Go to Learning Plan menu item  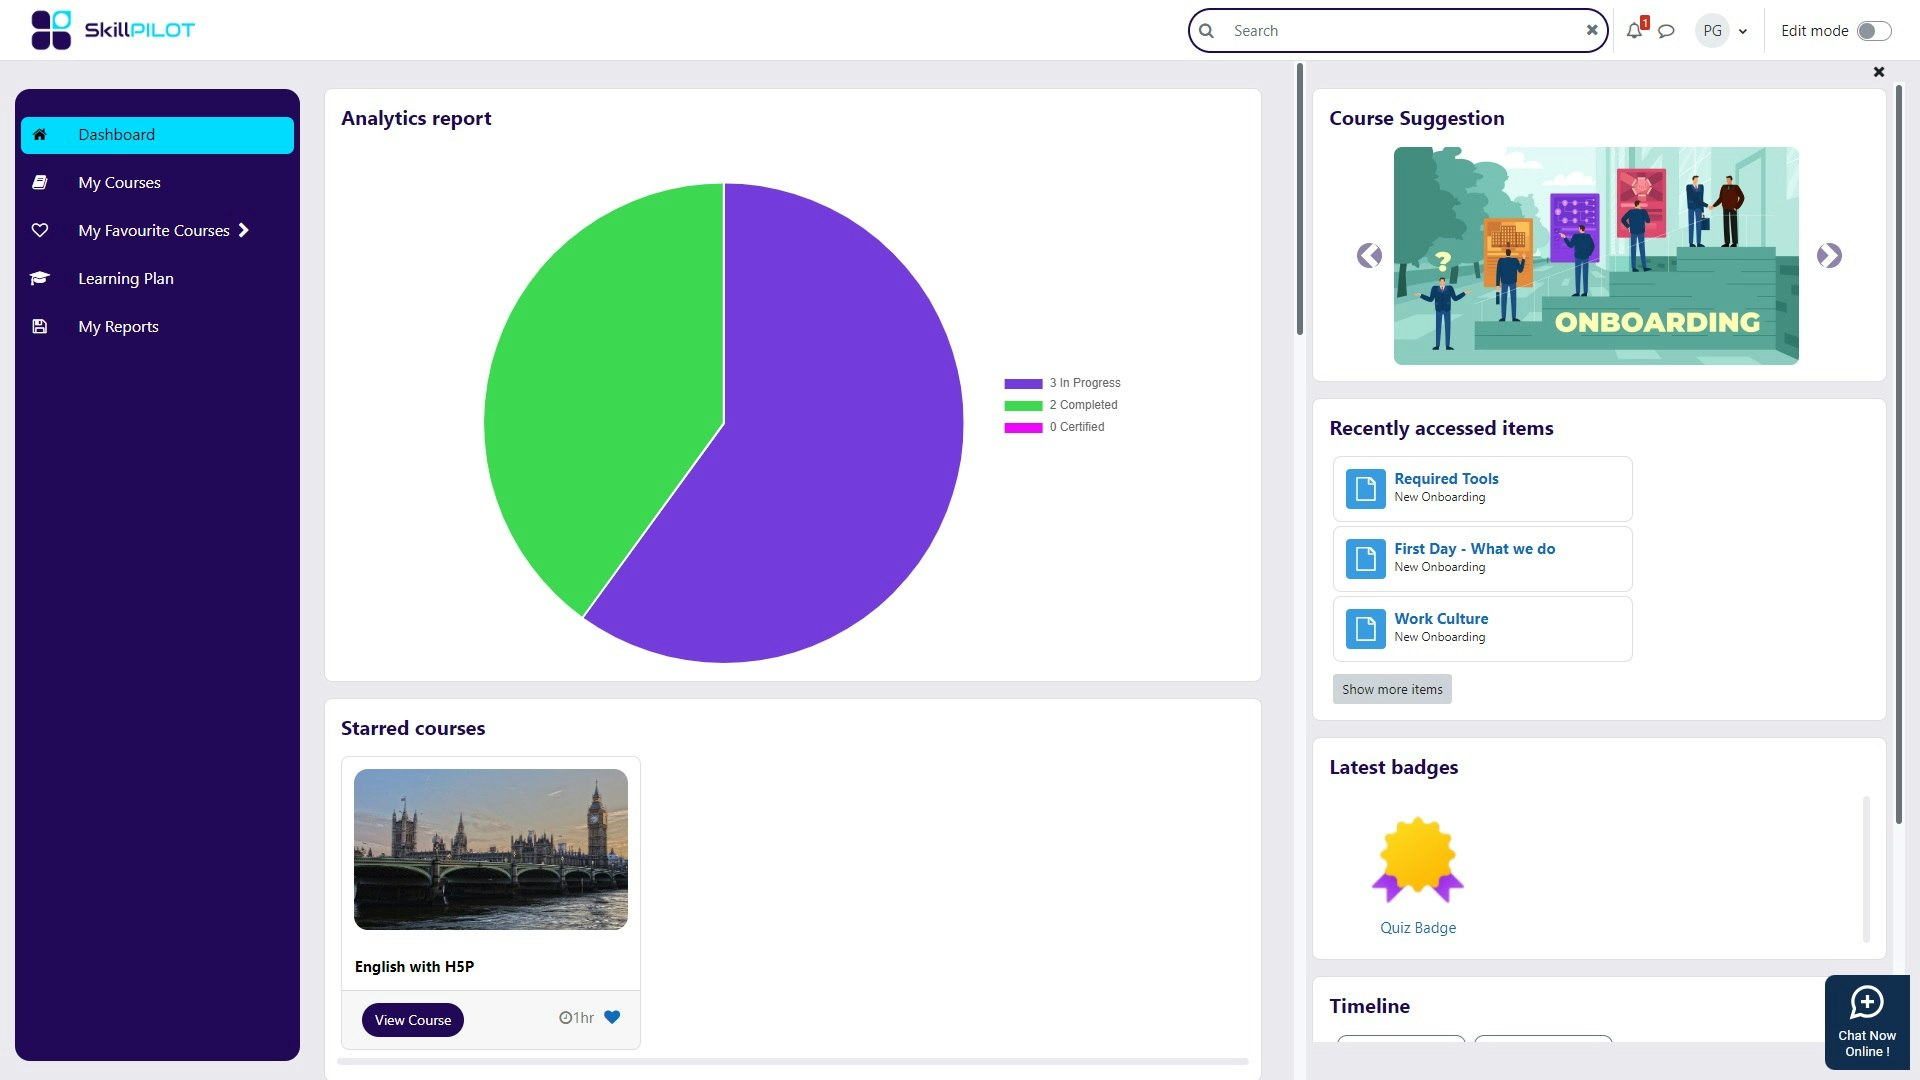click(x=125, y=278)
